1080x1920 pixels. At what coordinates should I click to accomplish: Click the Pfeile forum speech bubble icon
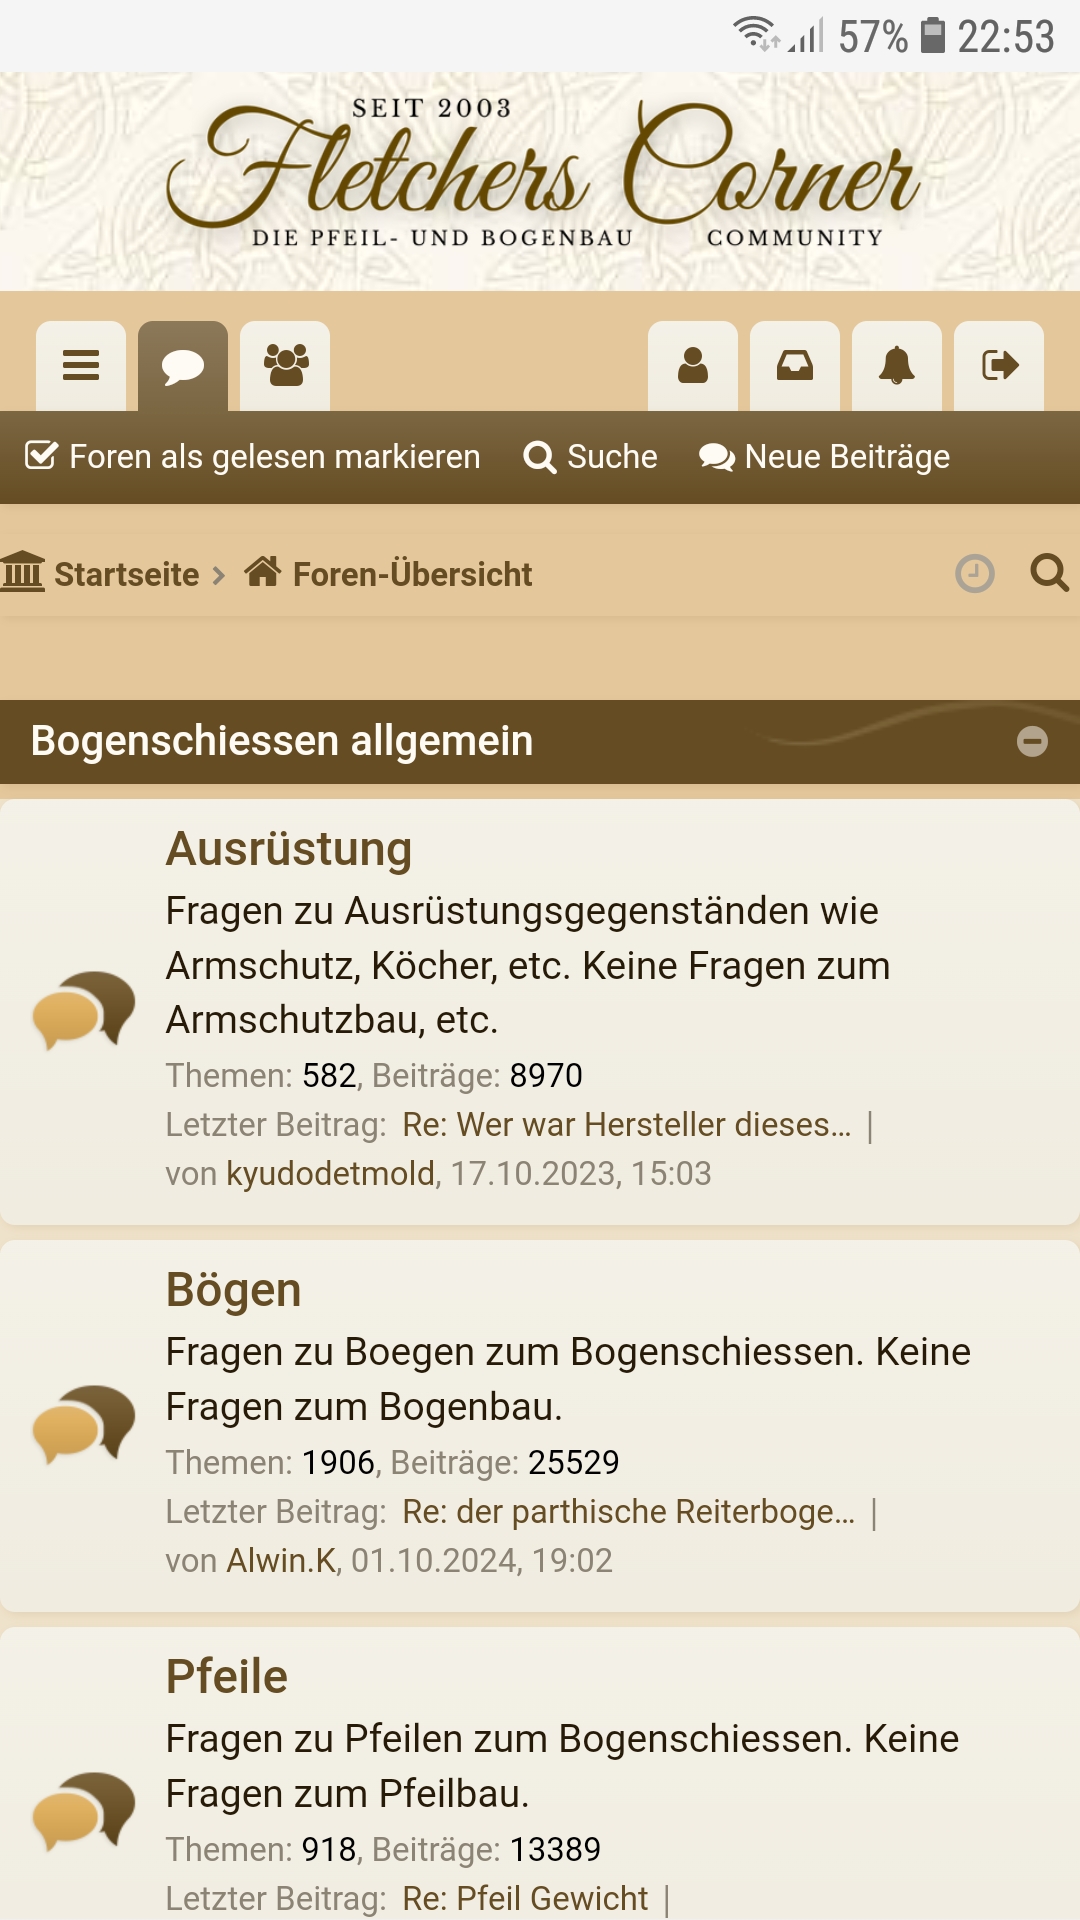(84, 1810)
